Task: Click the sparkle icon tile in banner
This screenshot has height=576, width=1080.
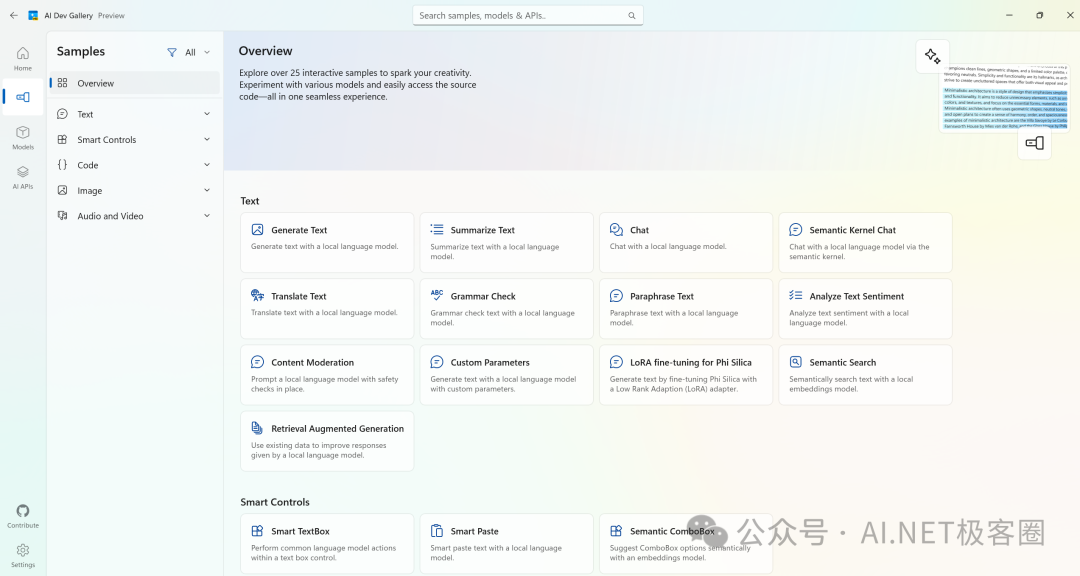Action: pyautogui.click(x=933, y=56)
